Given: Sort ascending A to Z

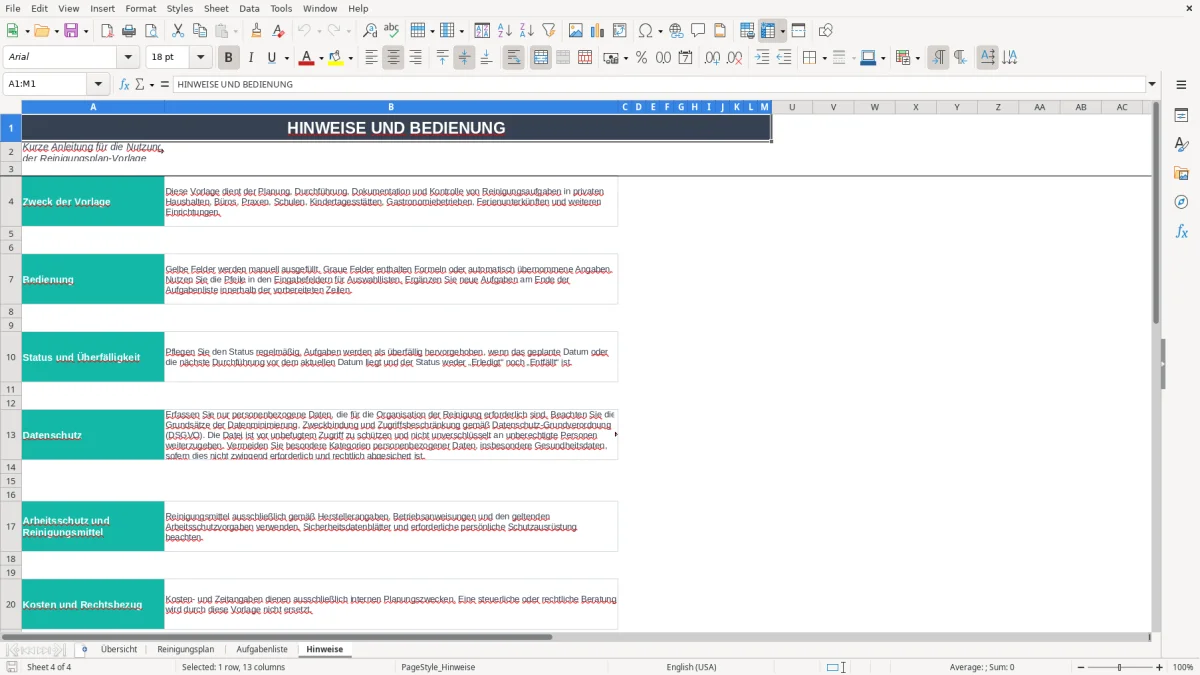Looking at the screenshot, I should [505, 31].
